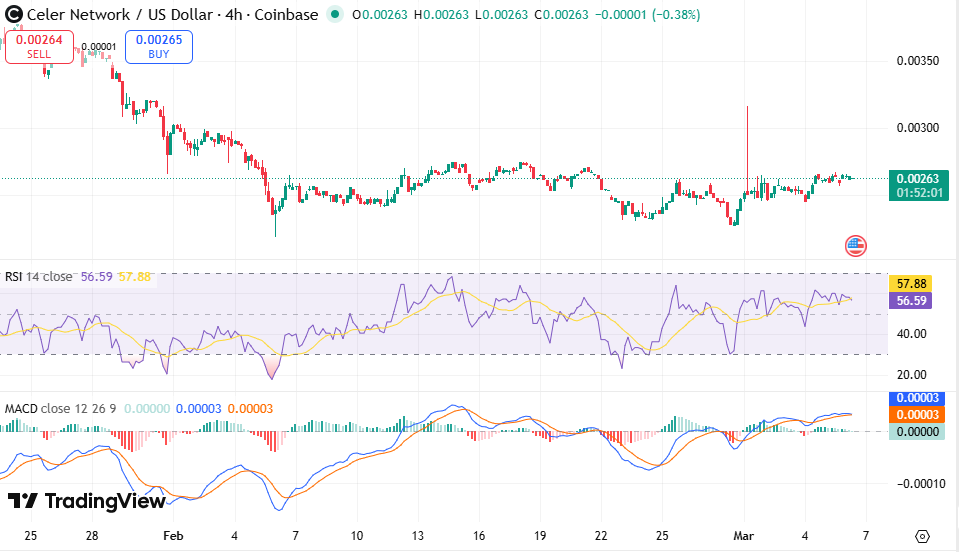The width and height of the screenshot is (959, 552).
Task: Click the orange MACD legend value 0.00003
Action: coord(250,408)
